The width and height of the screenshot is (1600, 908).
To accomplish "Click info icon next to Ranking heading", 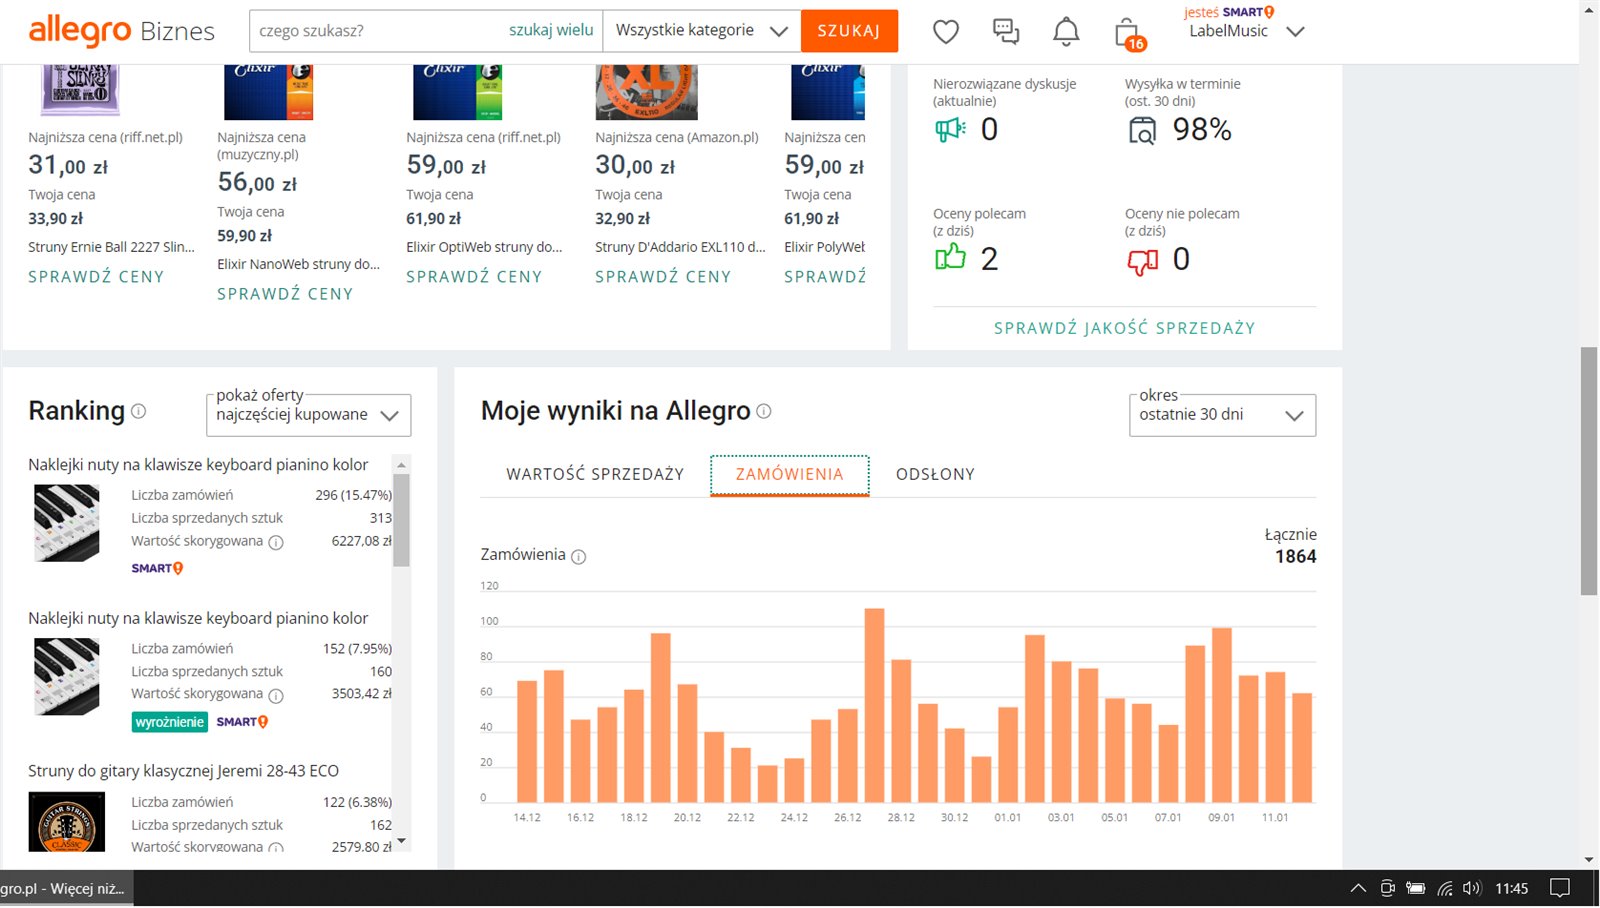I will click(x=139, y=411).
